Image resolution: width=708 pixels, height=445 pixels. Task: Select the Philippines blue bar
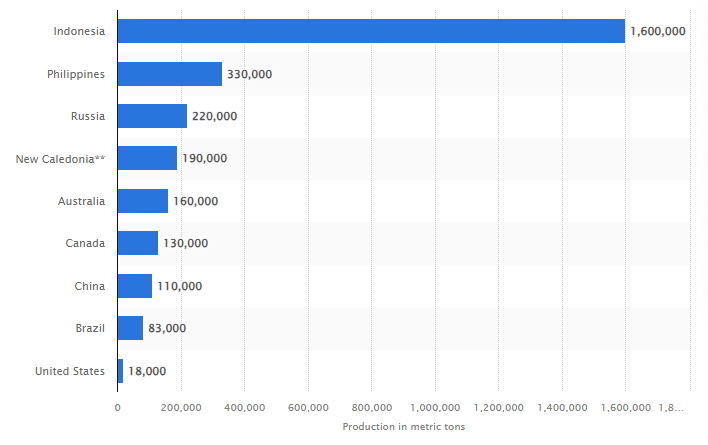point(169,74)
